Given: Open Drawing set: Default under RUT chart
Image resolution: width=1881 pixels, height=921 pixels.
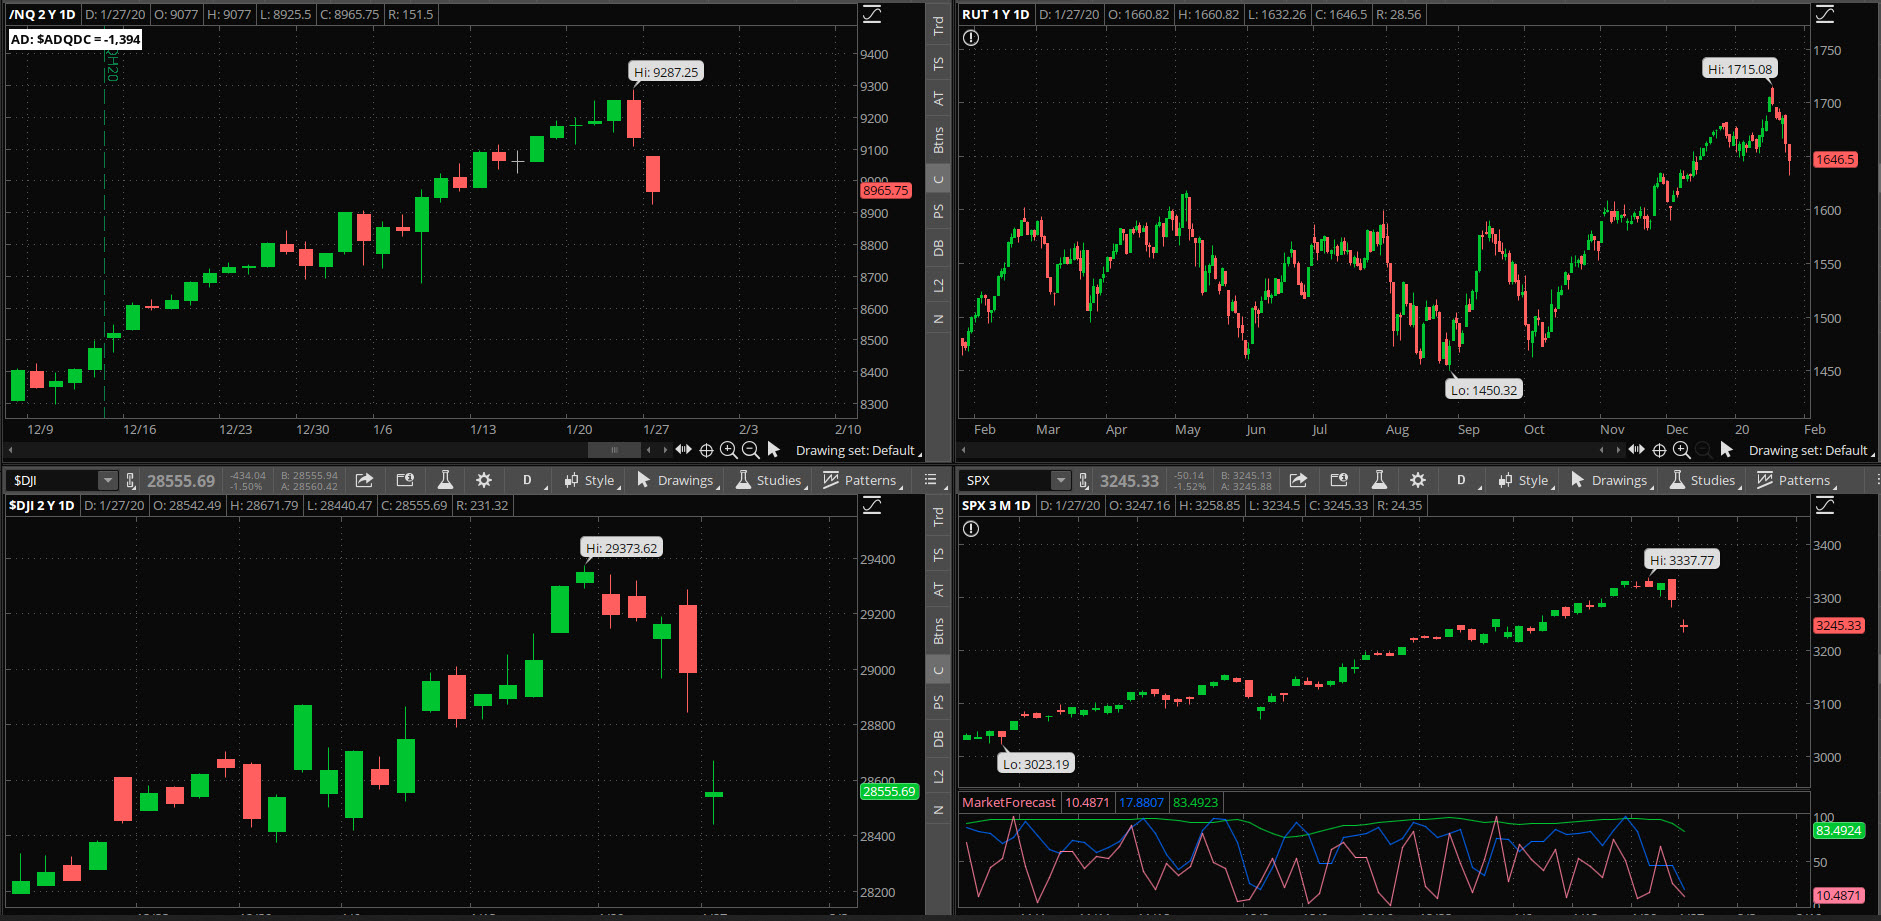Looking at the screenshot, I should click(x=1811, y=450).
